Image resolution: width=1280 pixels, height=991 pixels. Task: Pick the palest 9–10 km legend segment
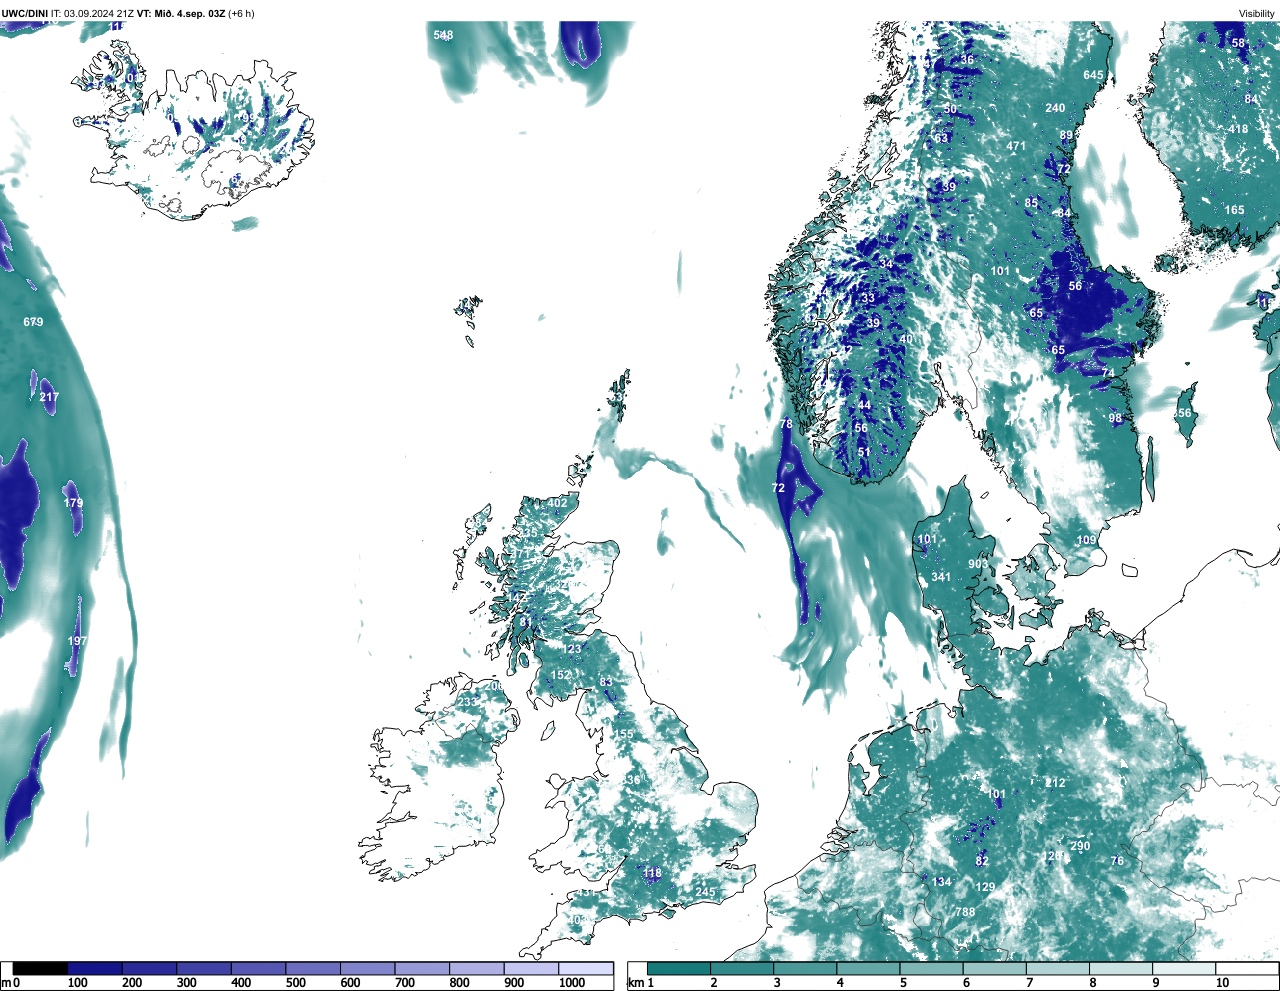pos(1185,968)
